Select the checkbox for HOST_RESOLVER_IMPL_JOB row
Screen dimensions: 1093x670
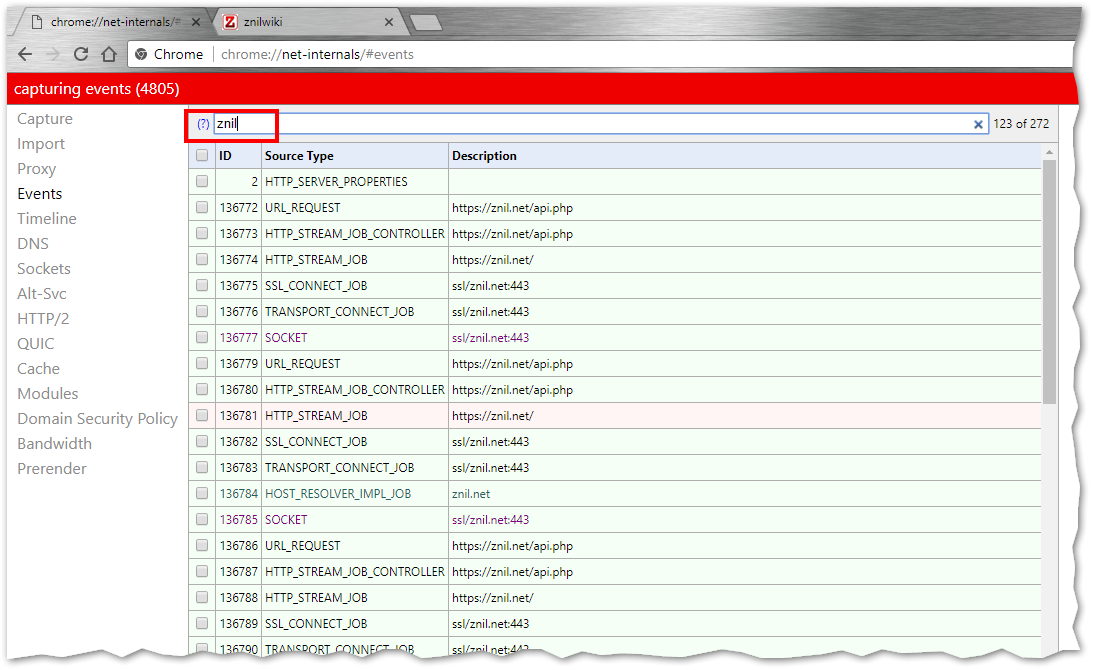click(x=202, y=494)
